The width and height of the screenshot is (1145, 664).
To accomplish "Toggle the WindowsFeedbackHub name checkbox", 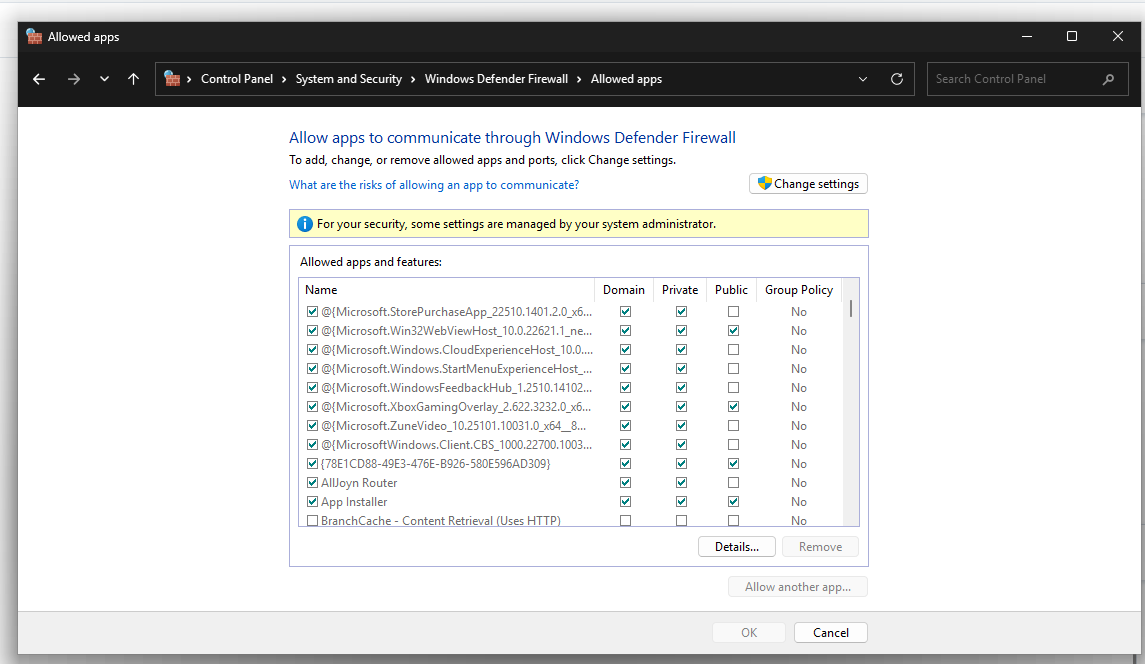I will (x=313, y=388).
